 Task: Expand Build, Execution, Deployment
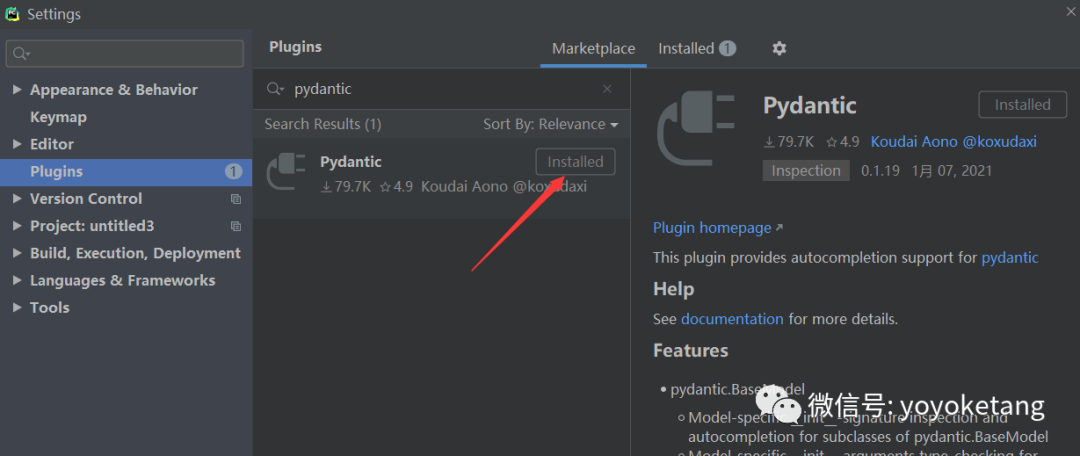click(x=17, y=253)
